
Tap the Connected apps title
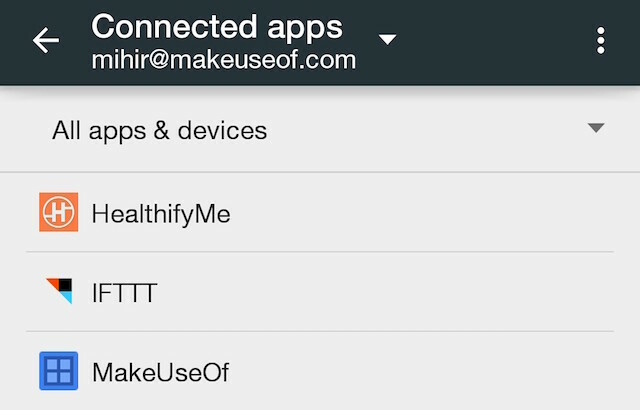217,27
